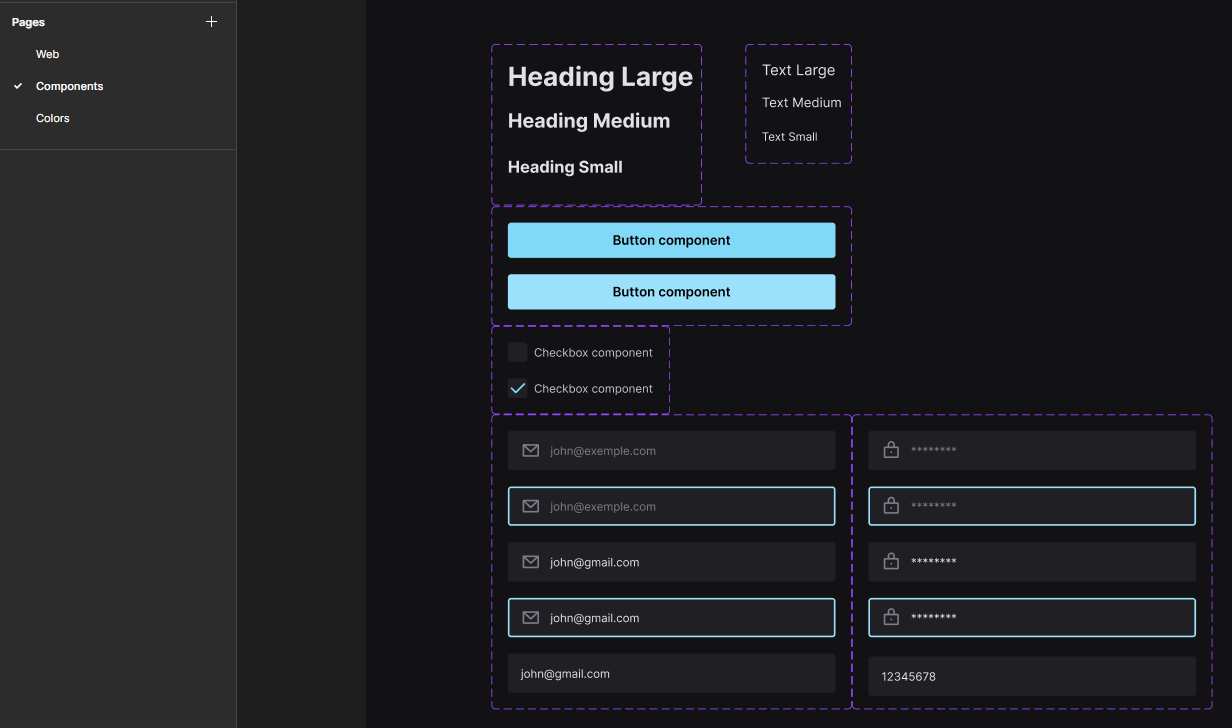Click envelope icon in focused placeholder email field

click(x=531, y=506)
